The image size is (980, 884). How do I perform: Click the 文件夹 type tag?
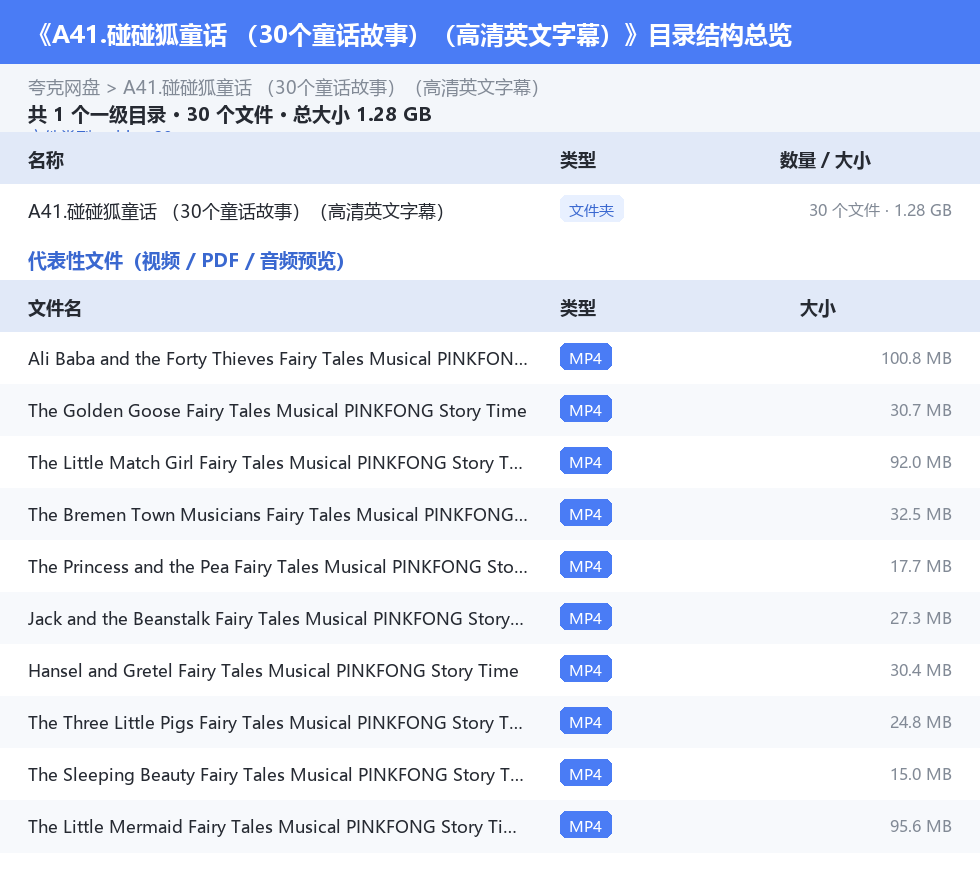tap(591, 210)
